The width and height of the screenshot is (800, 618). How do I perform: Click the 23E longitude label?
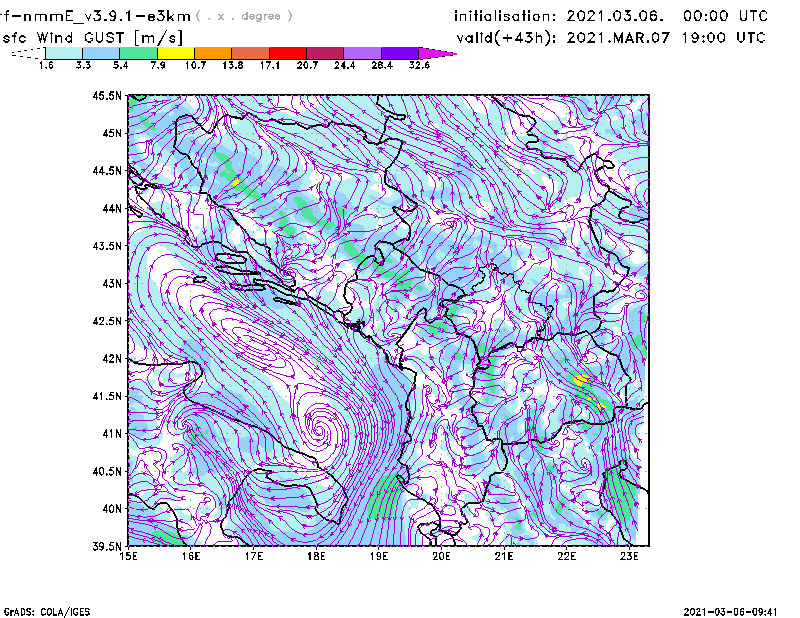click(629, 556)
